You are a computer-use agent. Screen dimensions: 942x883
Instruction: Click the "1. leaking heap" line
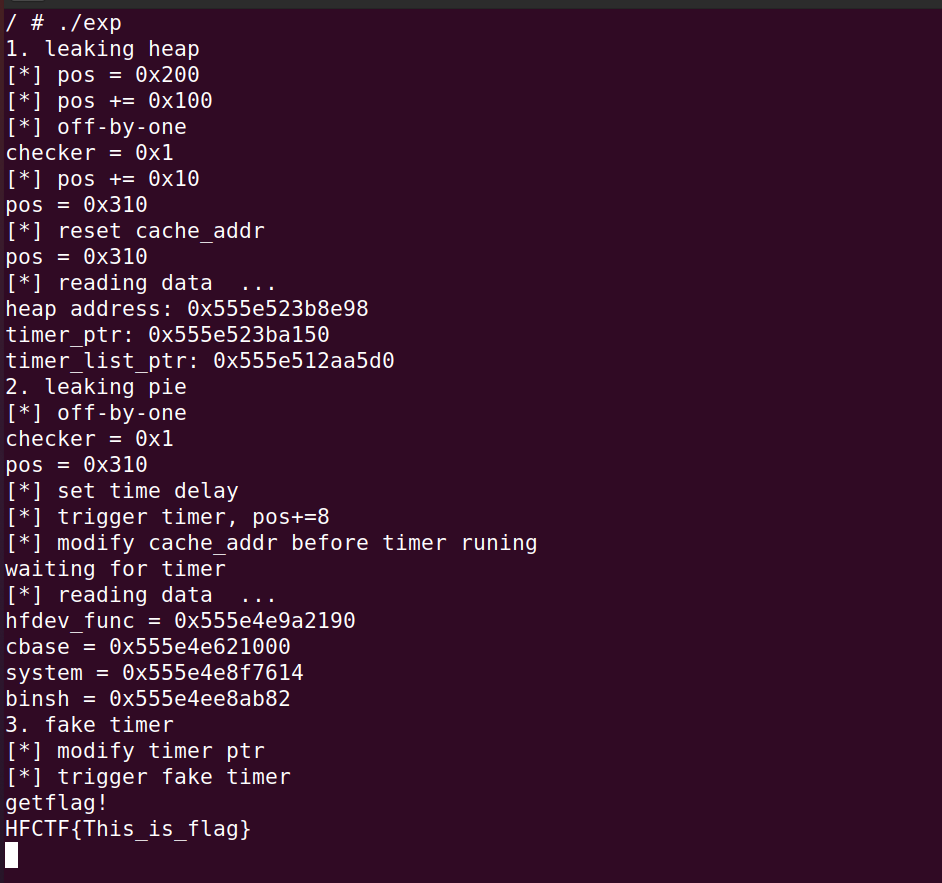102,49
